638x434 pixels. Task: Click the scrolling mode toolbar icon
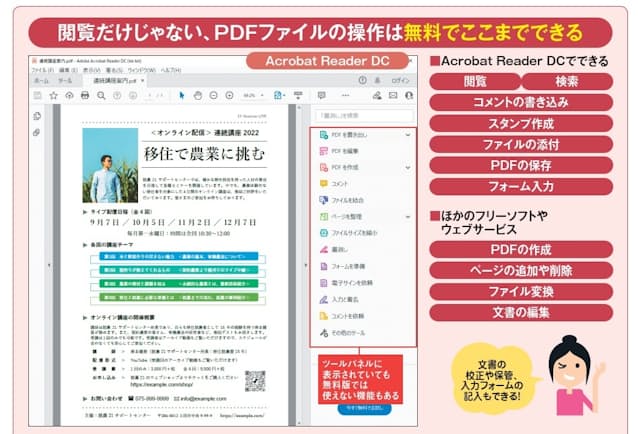click(x=298, y=95)
